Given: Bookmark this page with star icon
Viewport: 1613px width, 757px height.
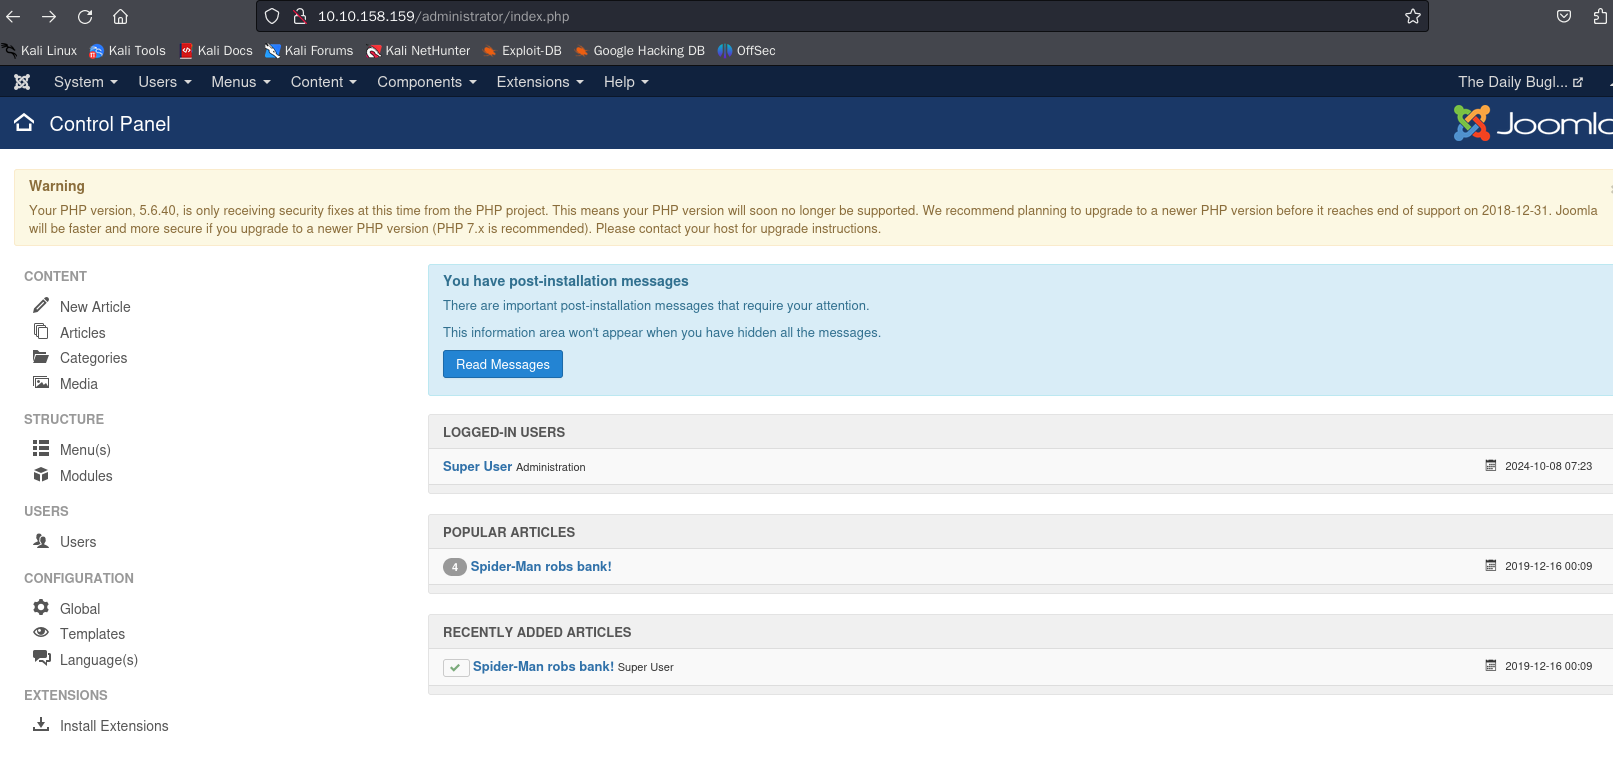Looking at the screenshot, I should (1413, 16).
